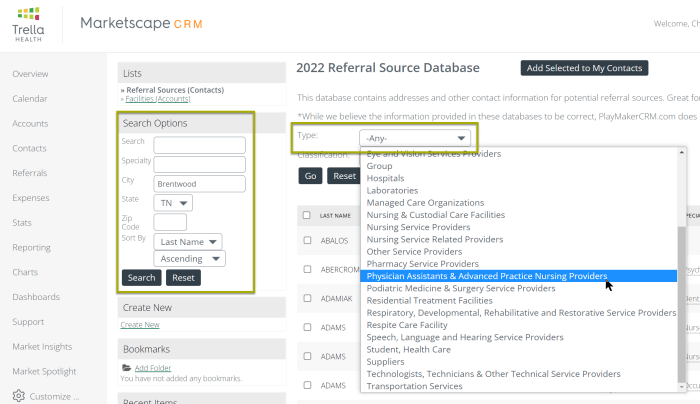Open the Type -Any- dropdown
Viewport: 700px width, 404px height.
415,138
